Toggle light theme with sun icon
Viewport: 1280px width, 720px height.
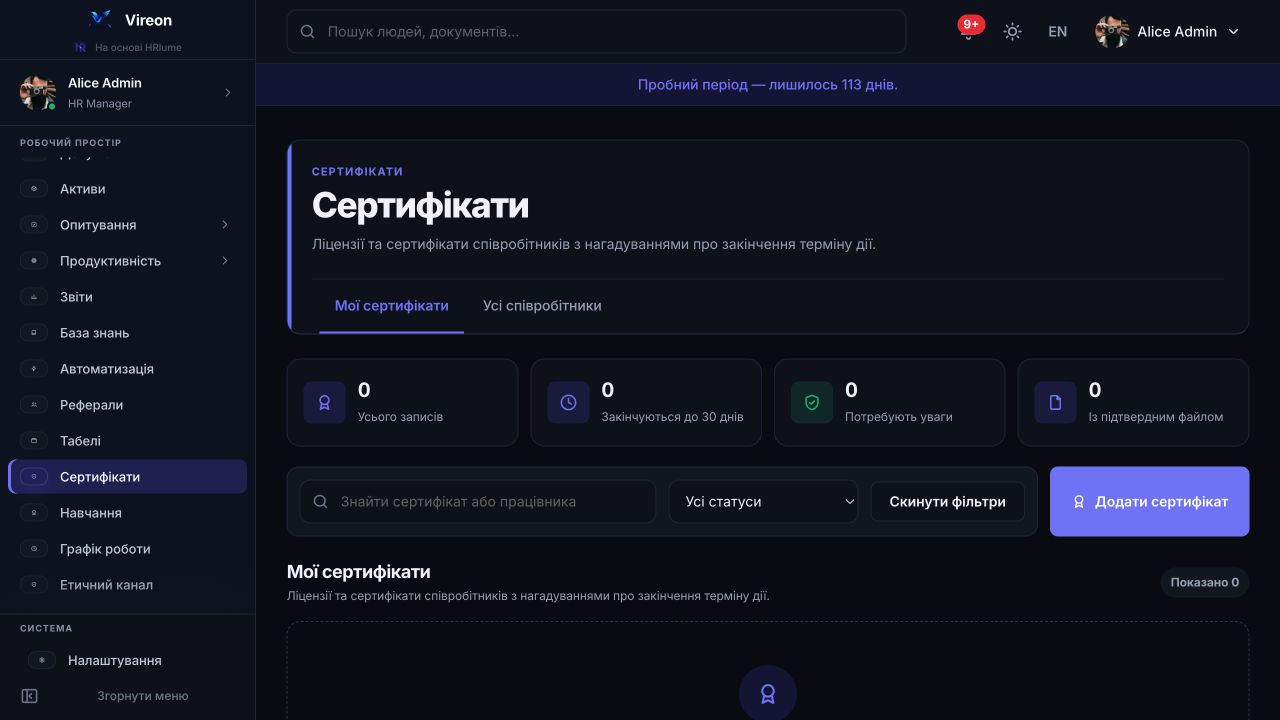pyautogui.click(x=1012, y=32)
